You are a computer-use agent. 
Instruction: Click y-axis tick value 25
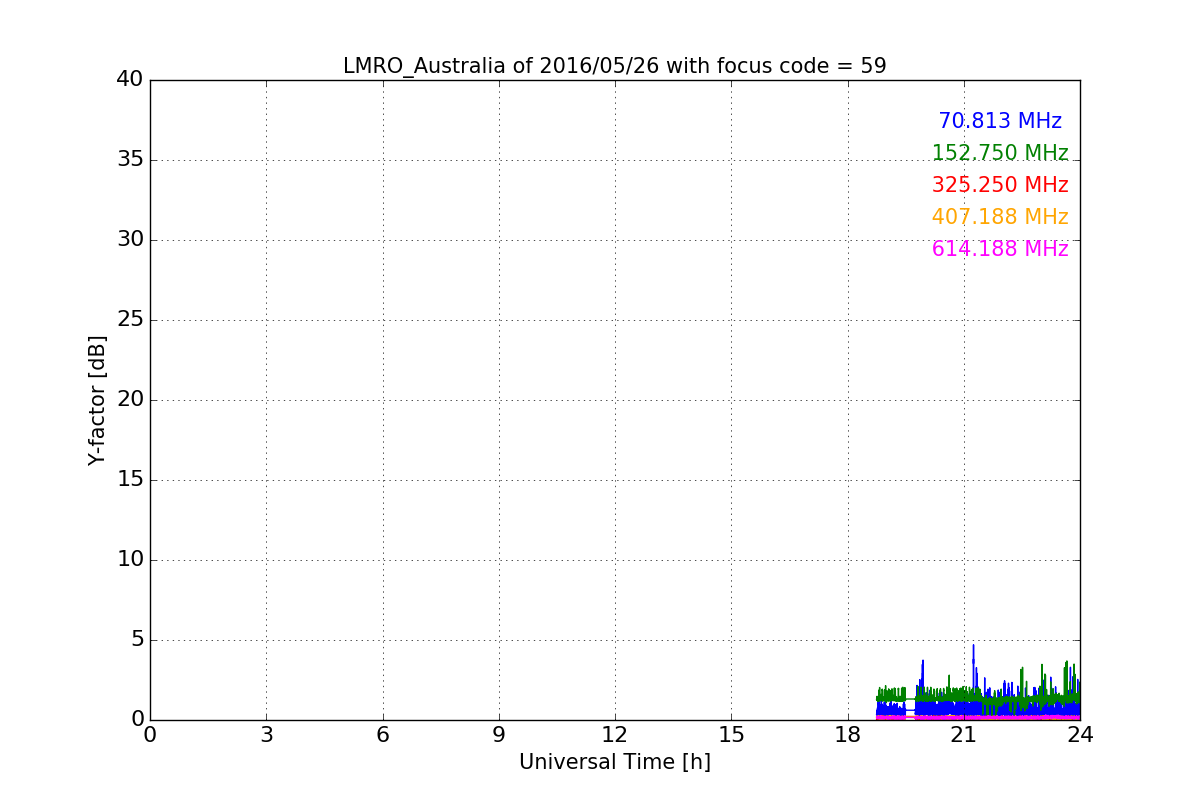click(x=130, y=320)
